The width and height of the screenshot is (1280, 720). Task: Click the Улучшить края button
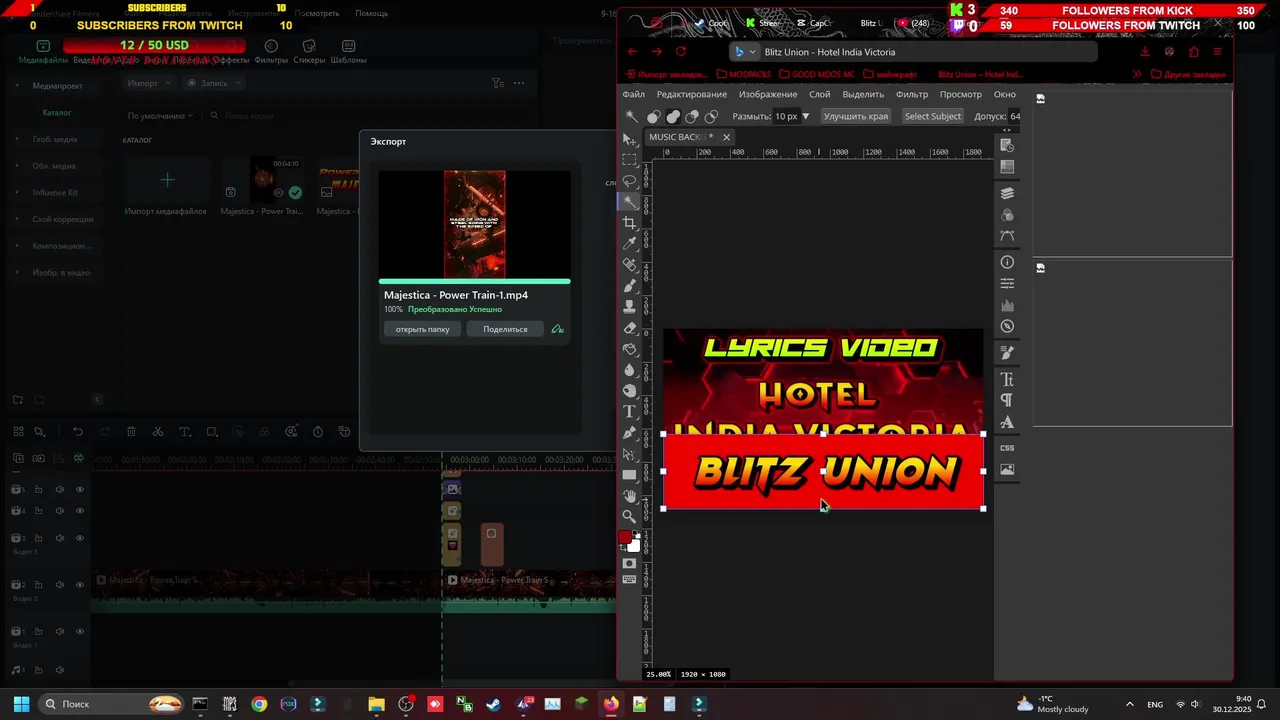[x=856, y=116]
